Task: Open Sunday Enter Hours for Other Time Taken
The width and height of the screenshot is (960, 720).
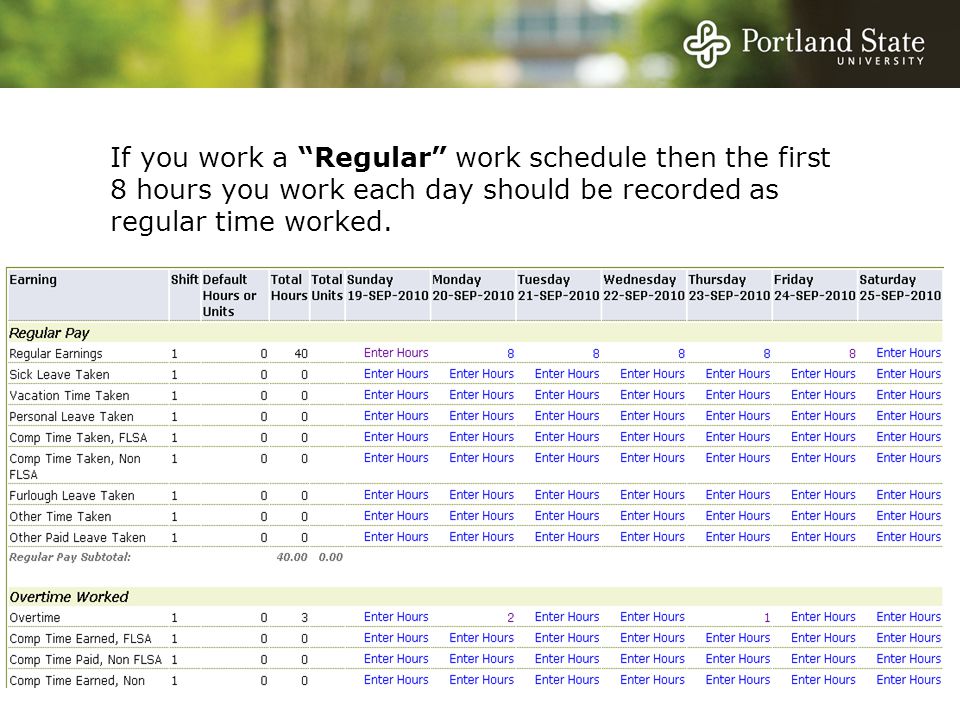Action: point(396,516)
